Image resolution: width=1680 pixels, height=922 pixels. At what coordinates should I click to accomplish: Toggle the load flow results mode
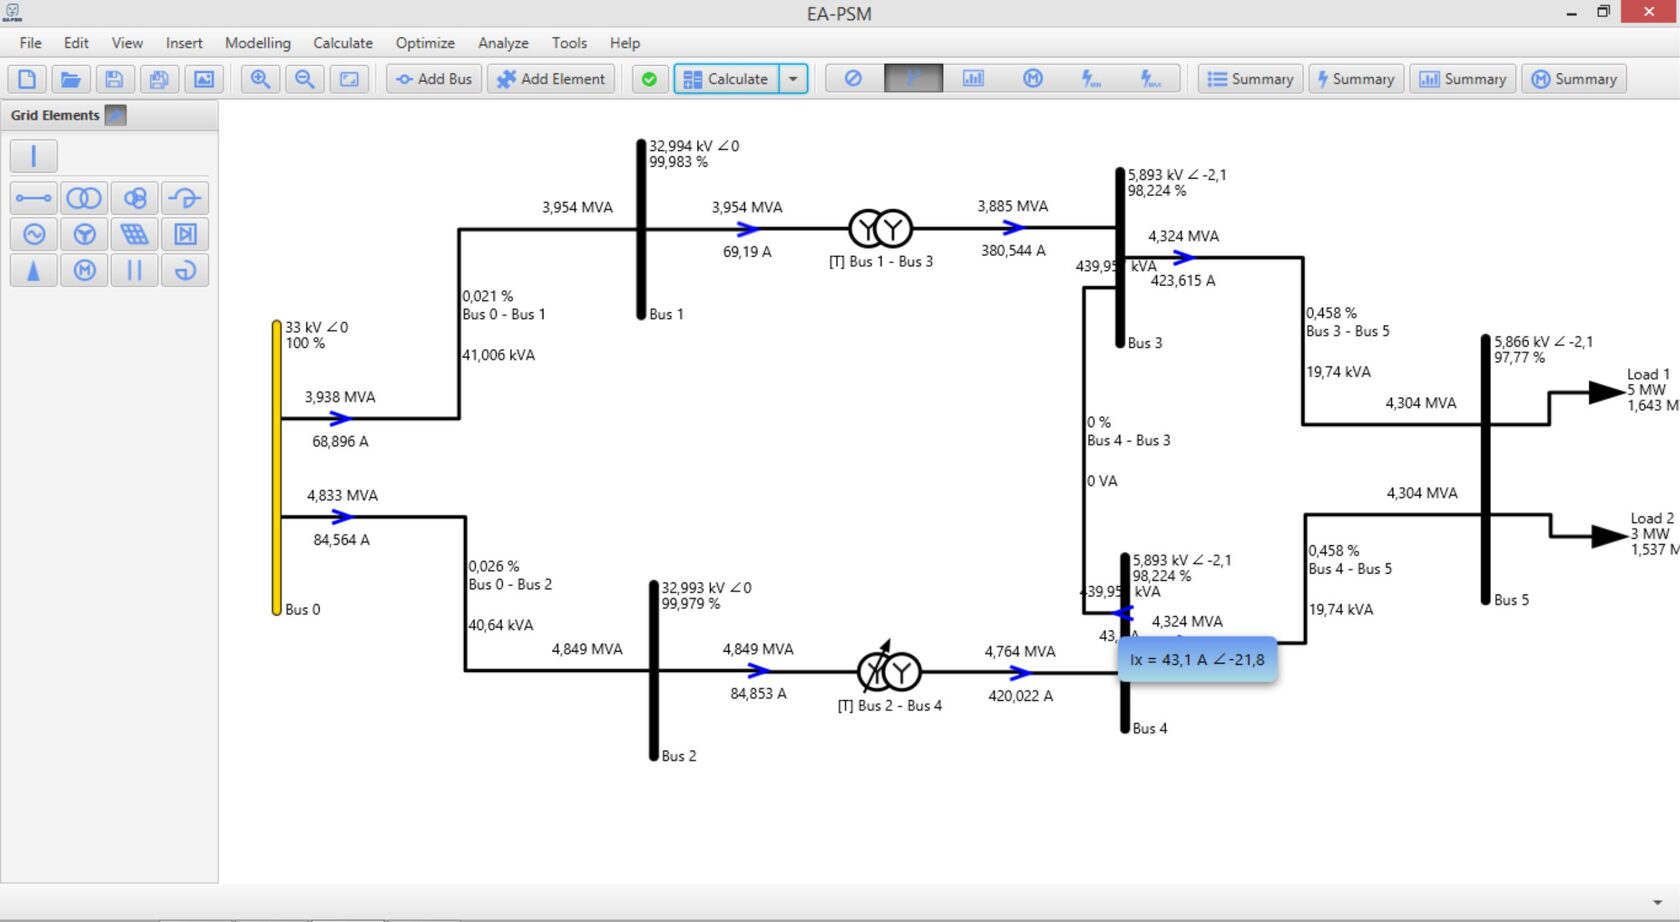click(913, 79)
